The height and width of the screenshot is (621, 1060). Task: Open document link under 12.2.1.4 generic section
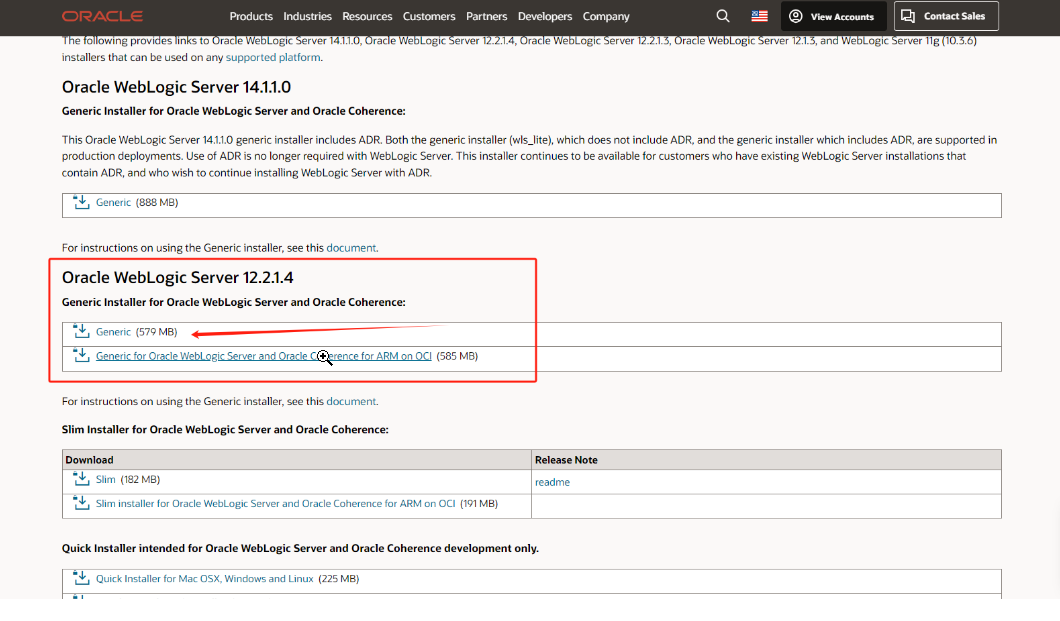[352, 401]
